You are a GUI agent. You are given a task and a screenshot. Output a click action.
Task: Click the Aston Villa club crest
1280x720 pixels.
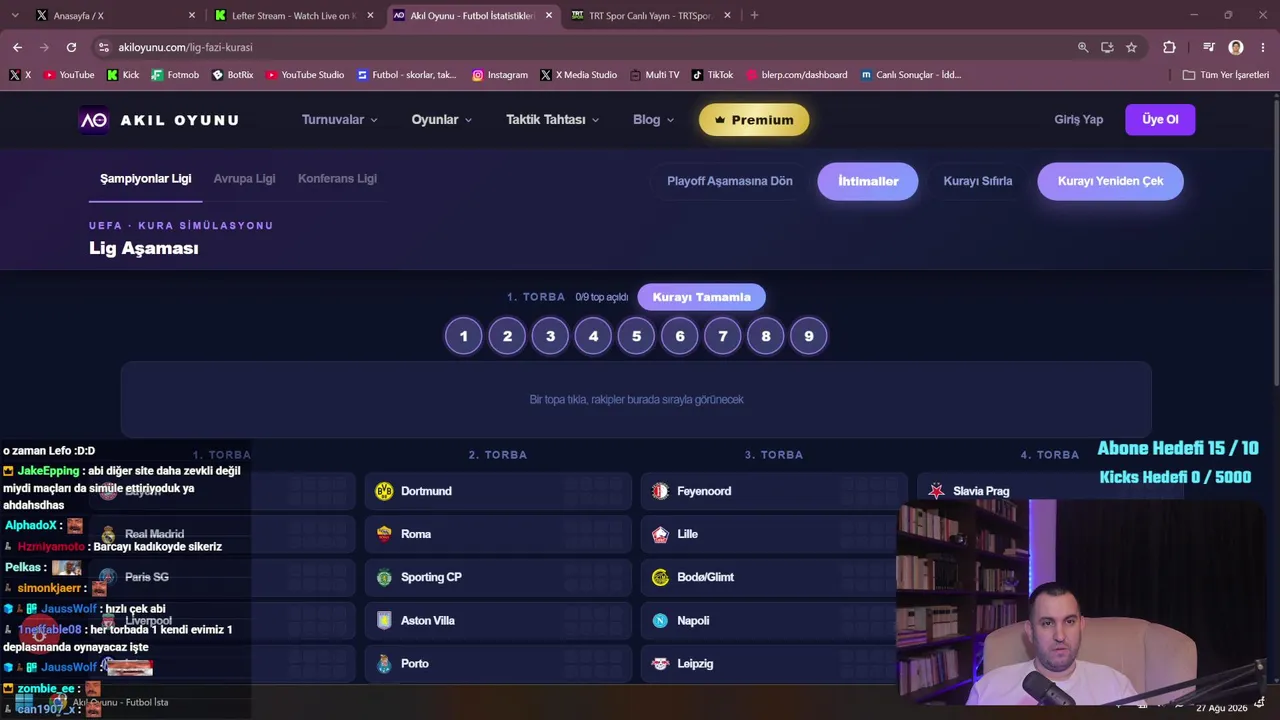384,621
